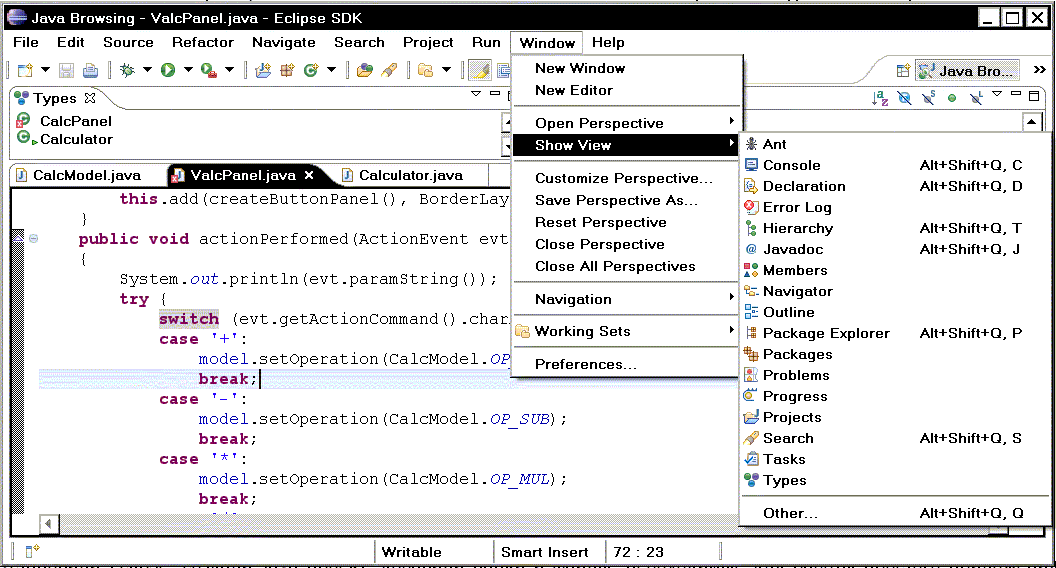Click the New Java Class icon

point(311,70)
